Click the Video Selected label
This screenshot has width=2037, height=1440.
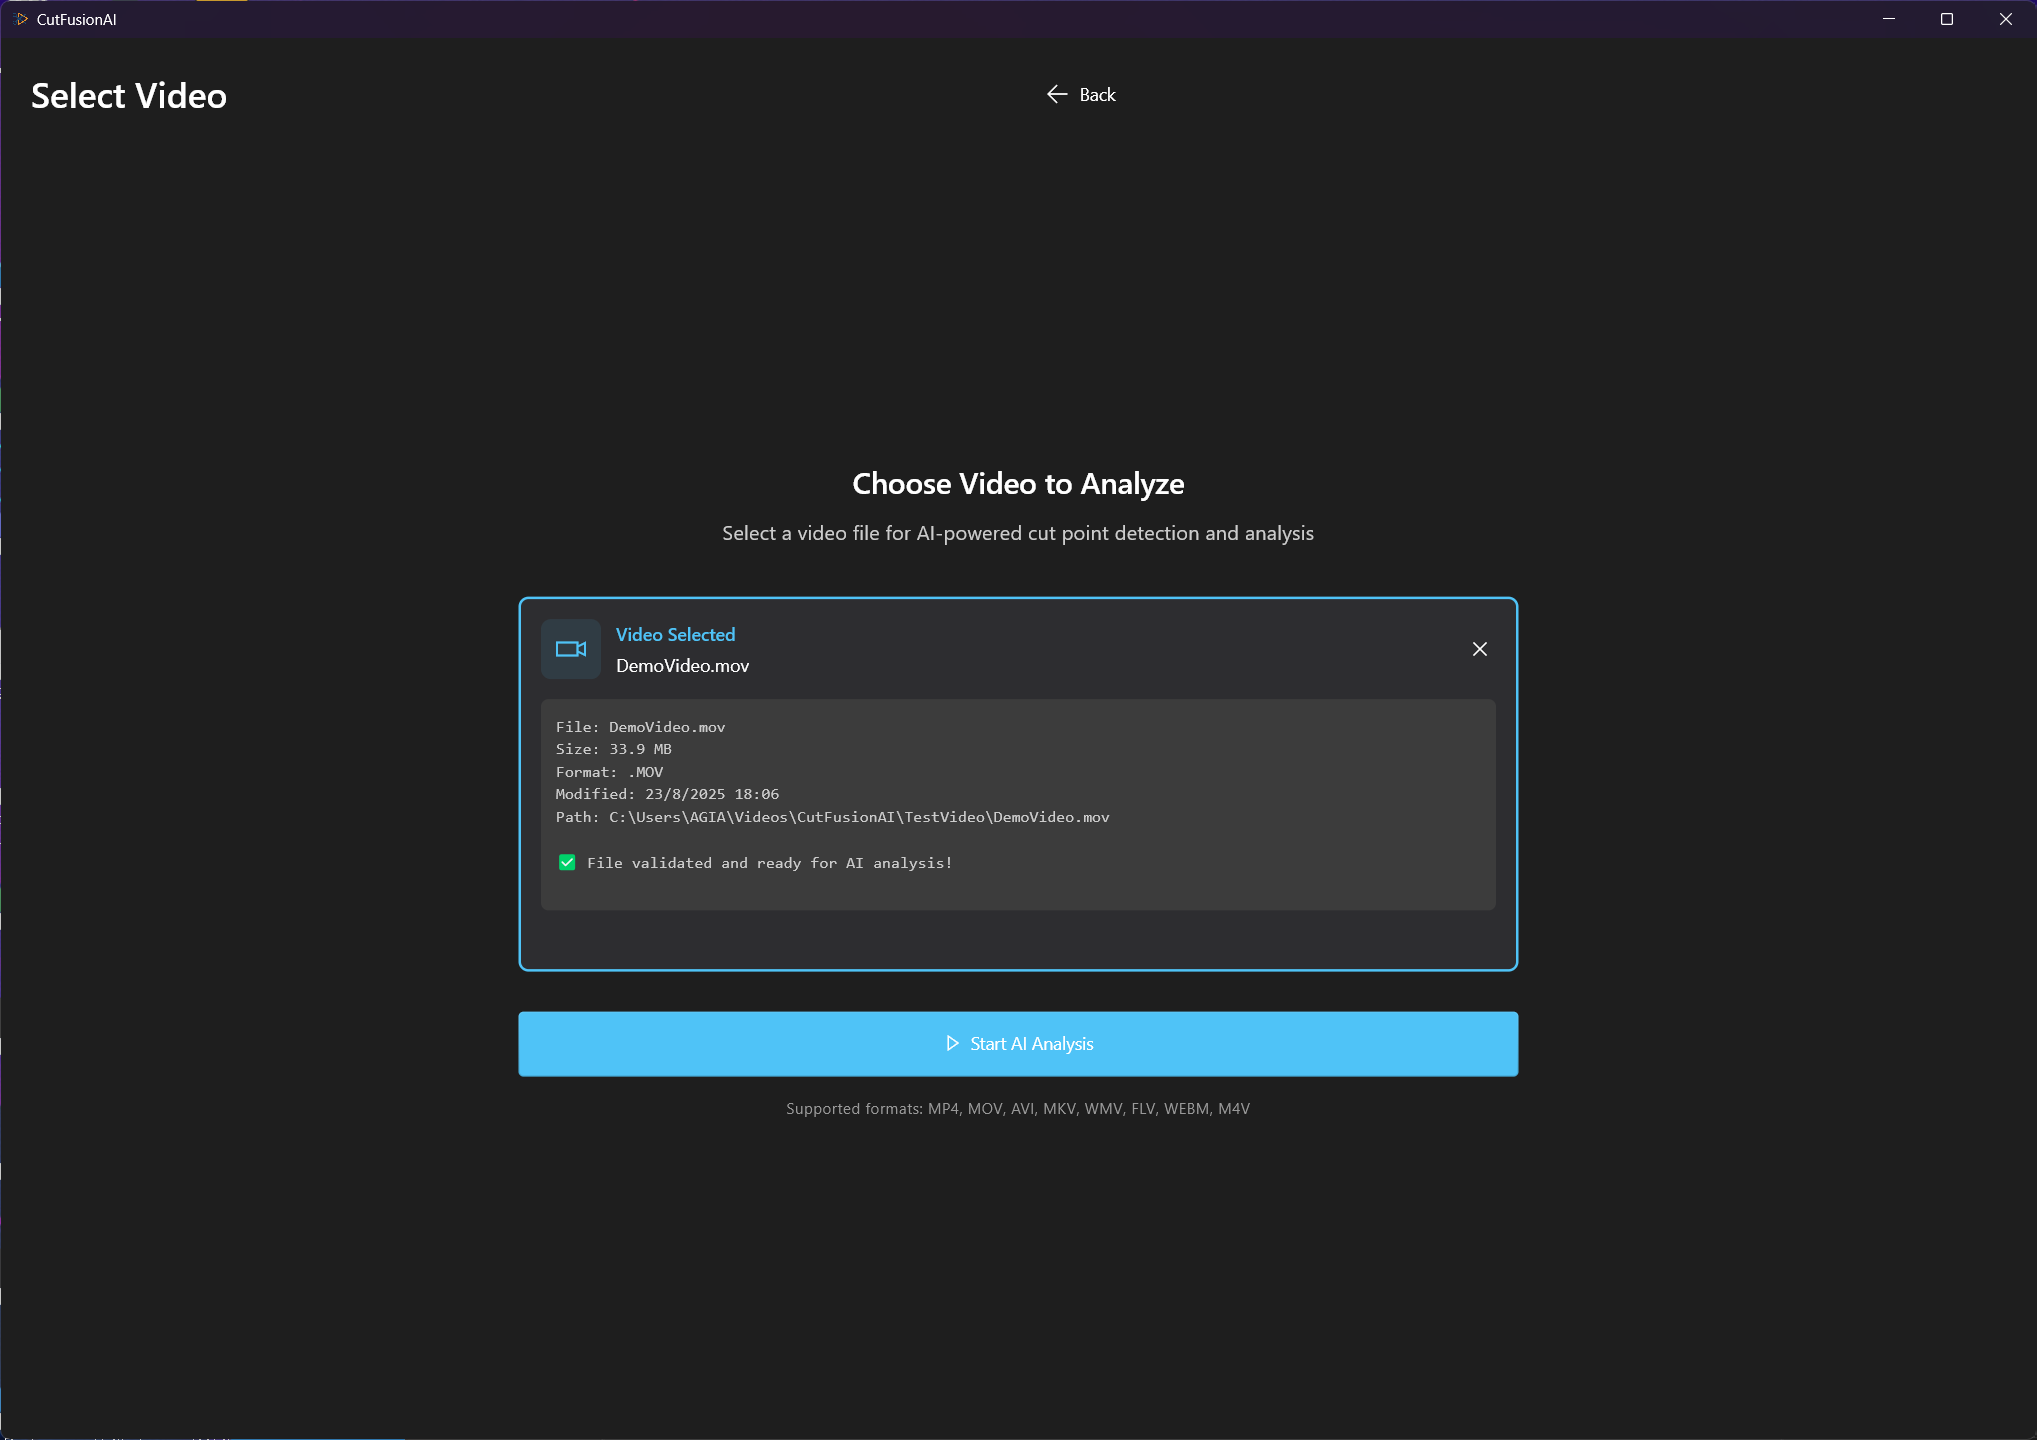(675, 634)
